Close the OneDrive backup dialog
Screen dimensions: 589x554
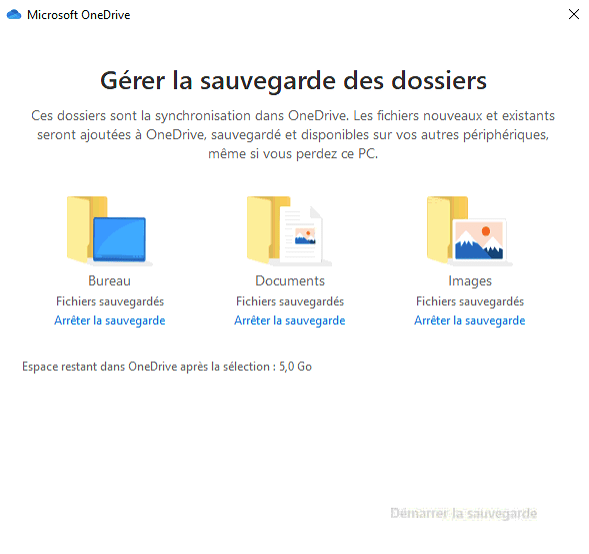(x=574, y=14)
